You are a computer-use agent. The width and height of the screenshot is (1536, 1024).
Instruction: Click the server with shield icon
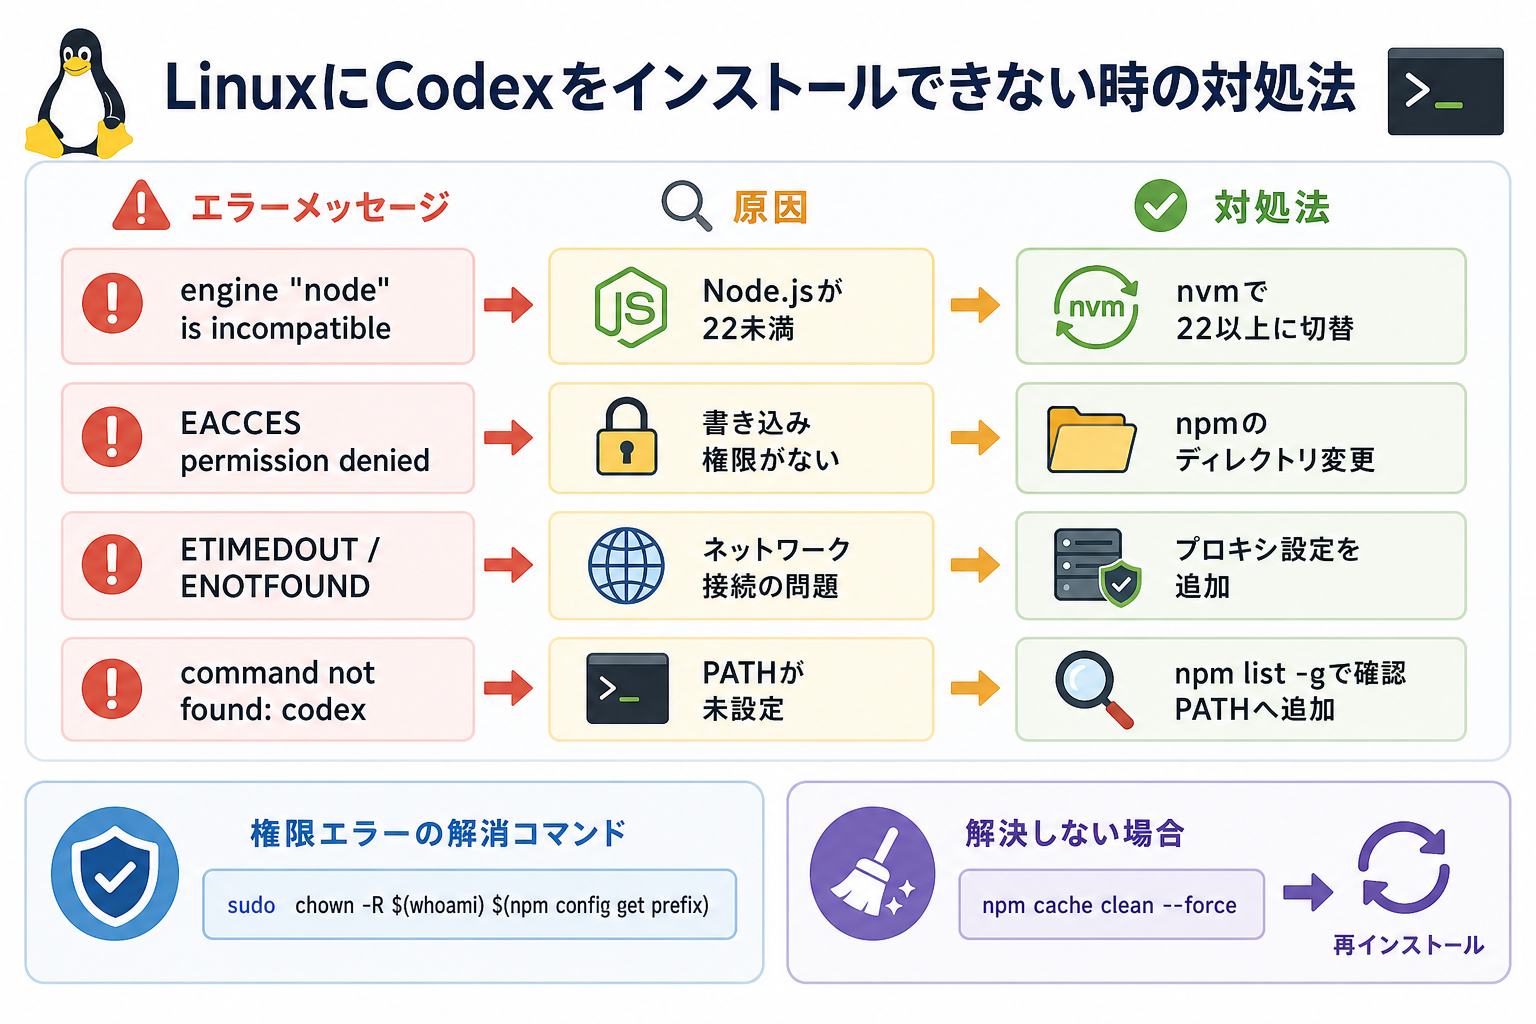(x=1097, y=567)
